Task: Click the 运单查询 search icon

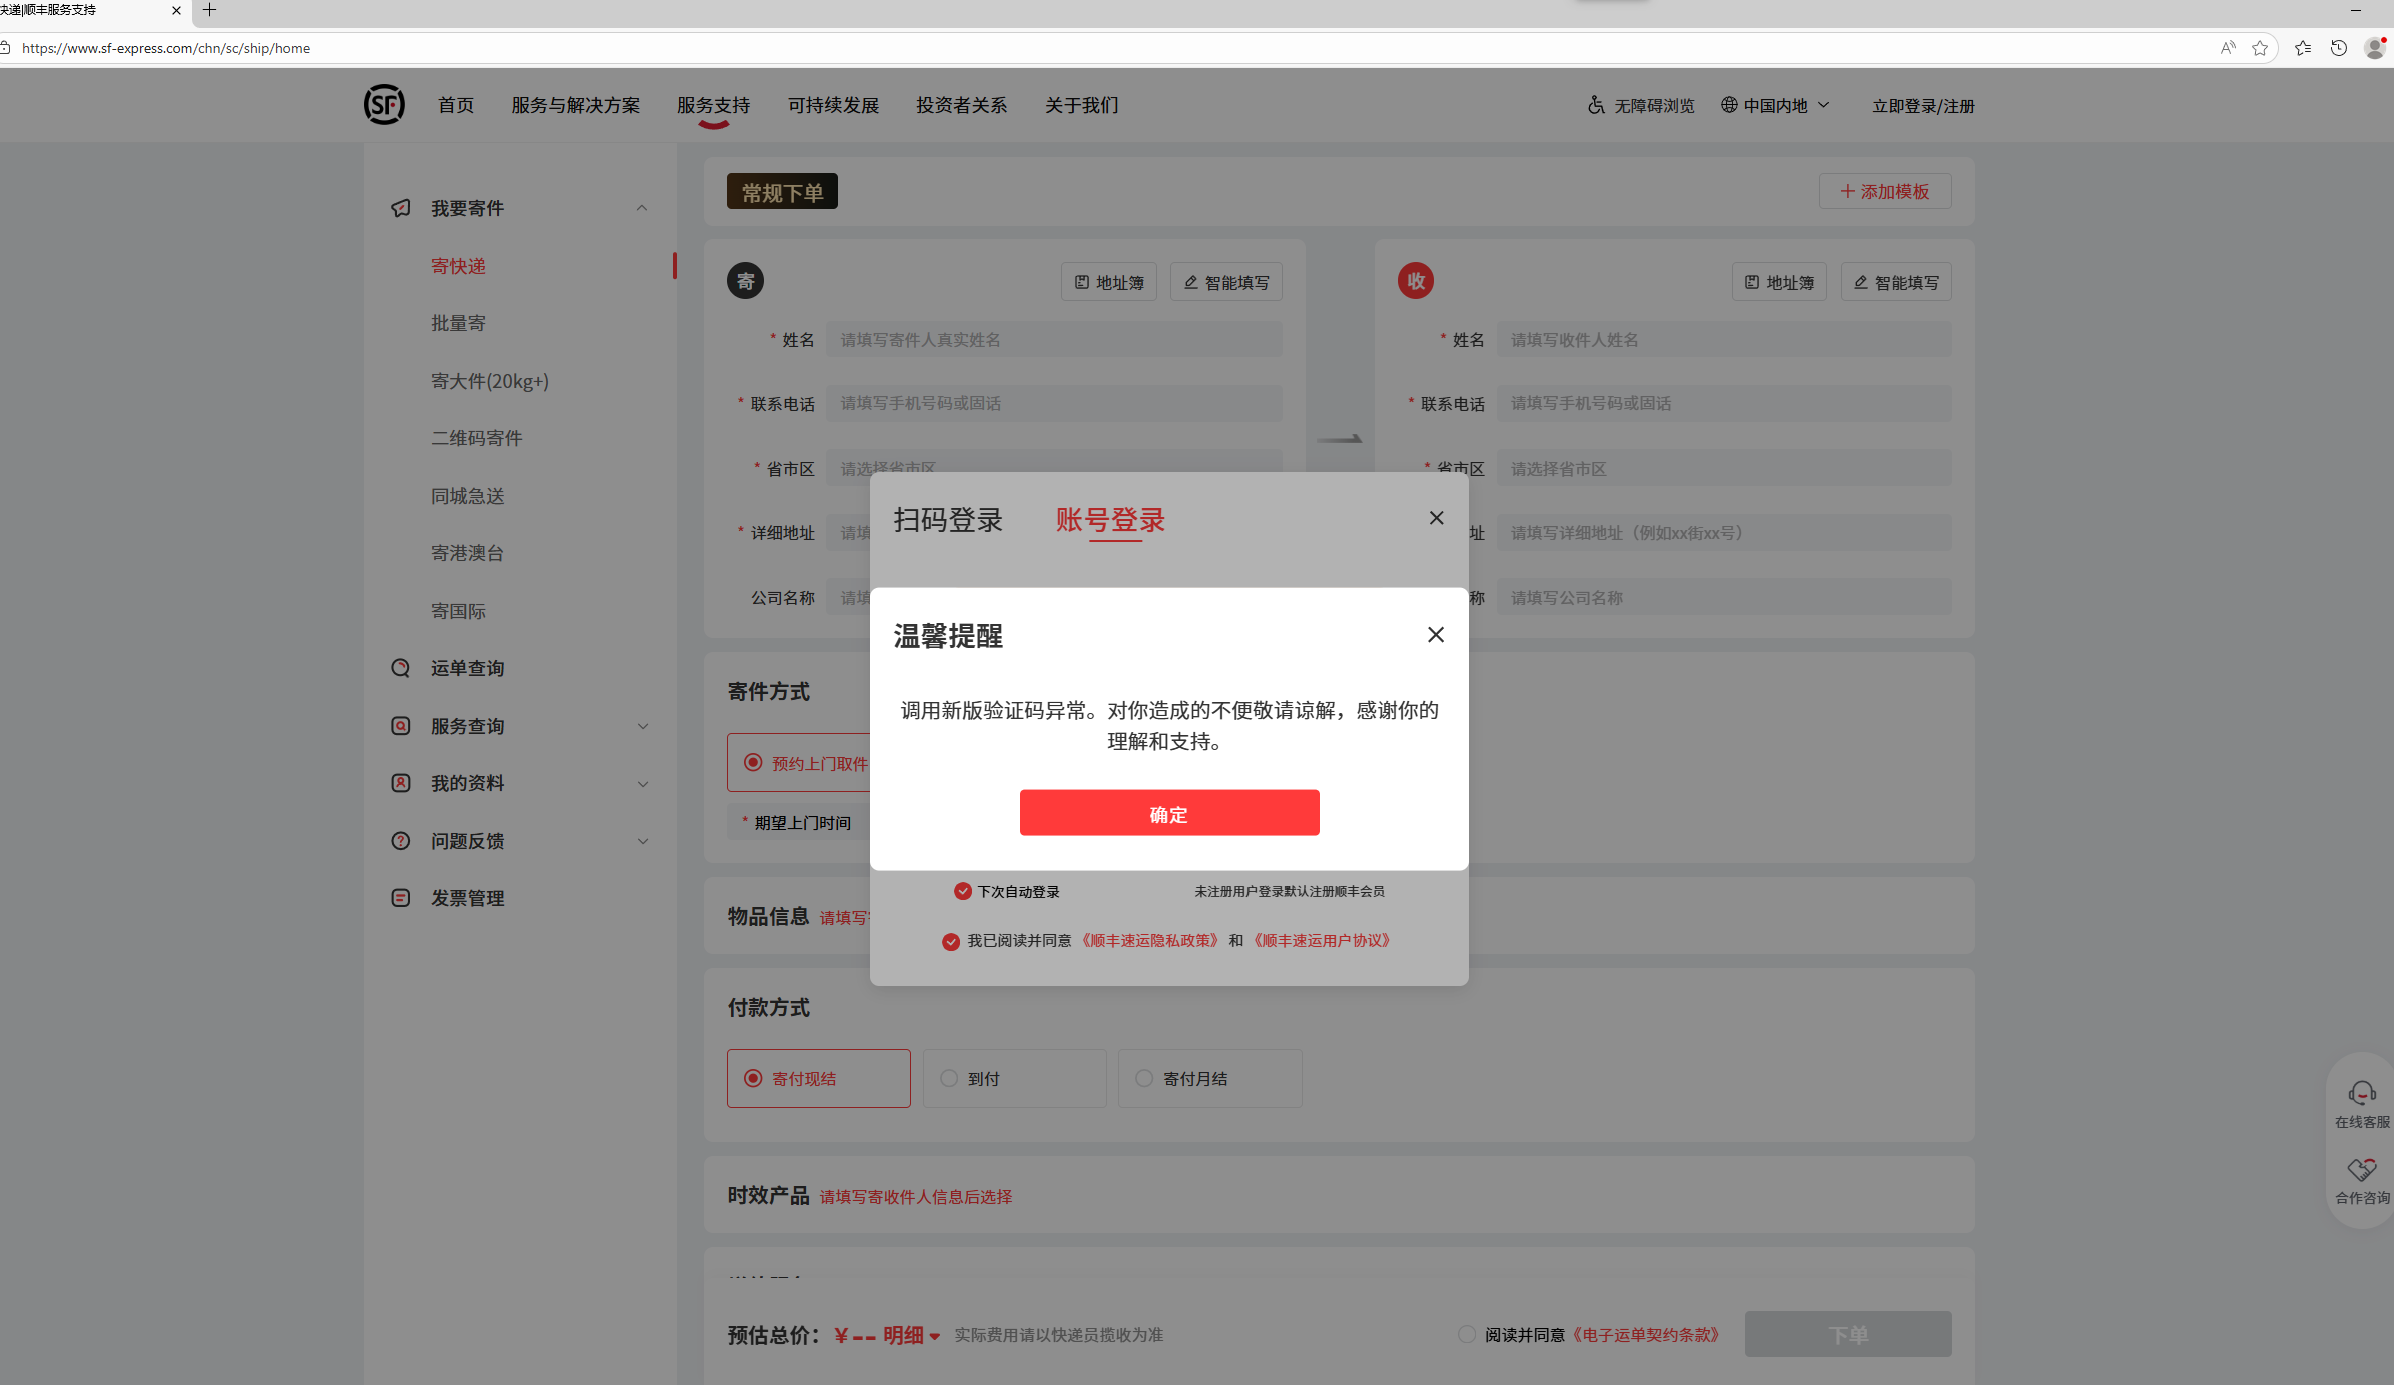Action: pos(401,668)
